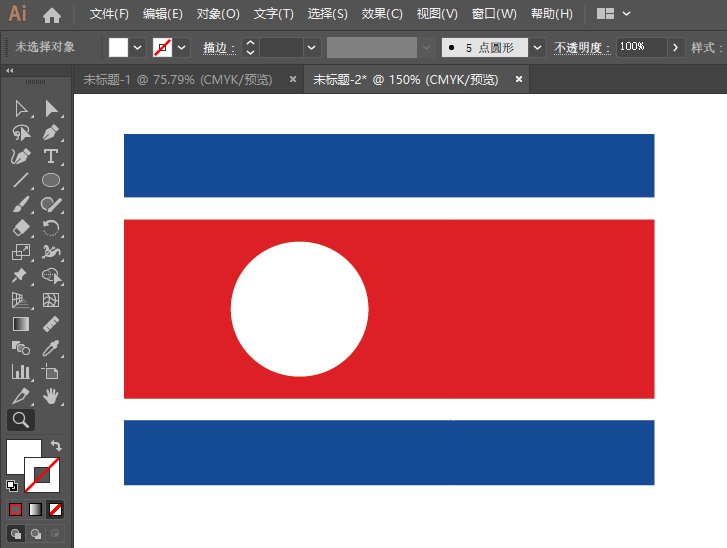Screen dimensions: 727x548
Task: Enable Draw Normal mode
Action: 16,534
